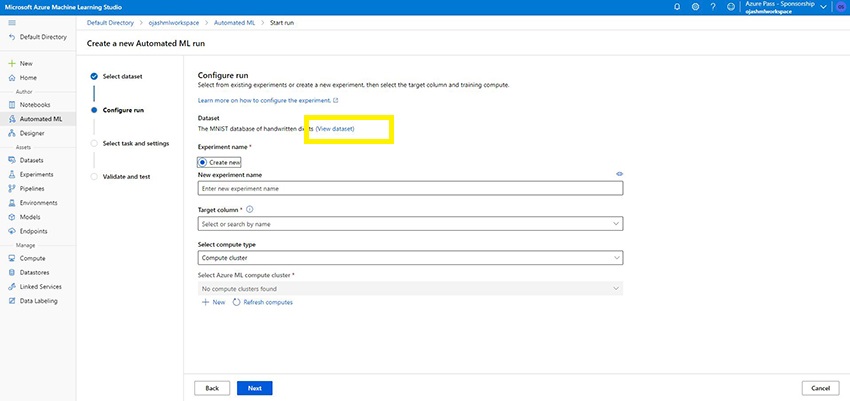Go to Datasets in the sidebar
Screen dimensions: 850x401
pos(32,160)
